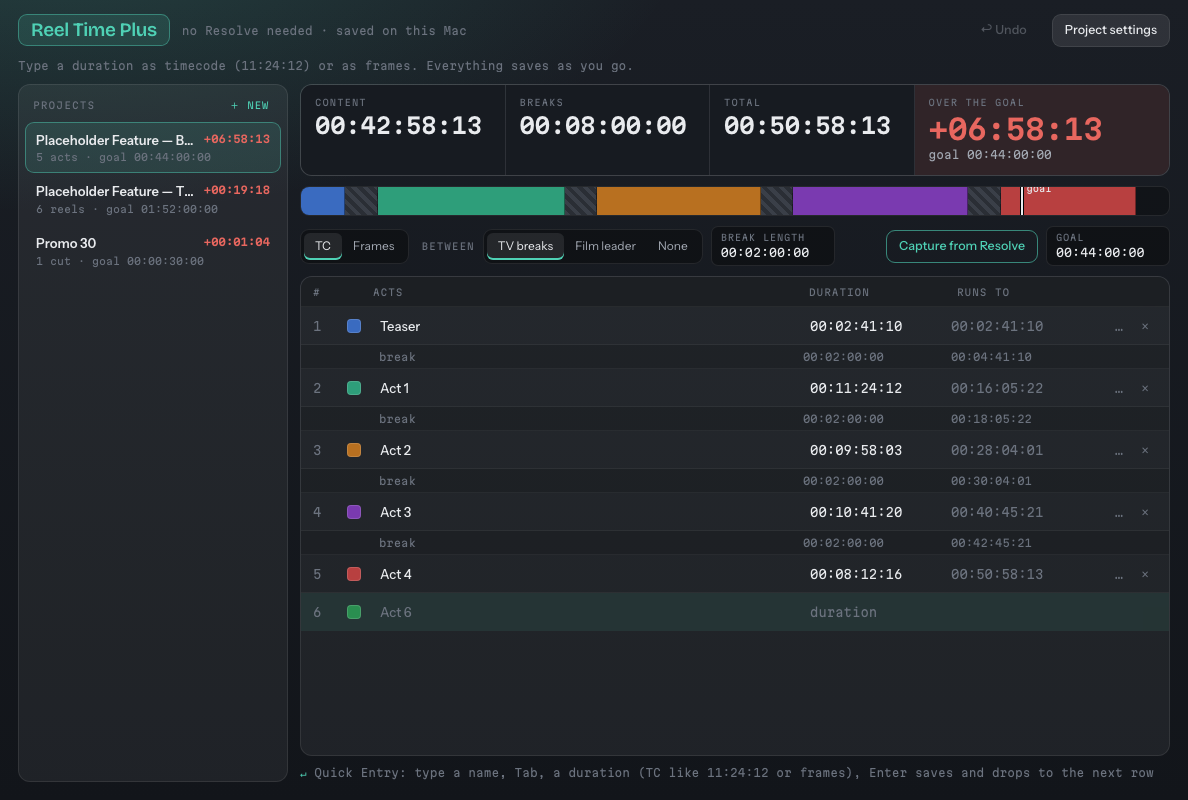Click Teaser duration 00:02:41:10
The height and width of the screenshot is (800, 1188).
[856, 327]
